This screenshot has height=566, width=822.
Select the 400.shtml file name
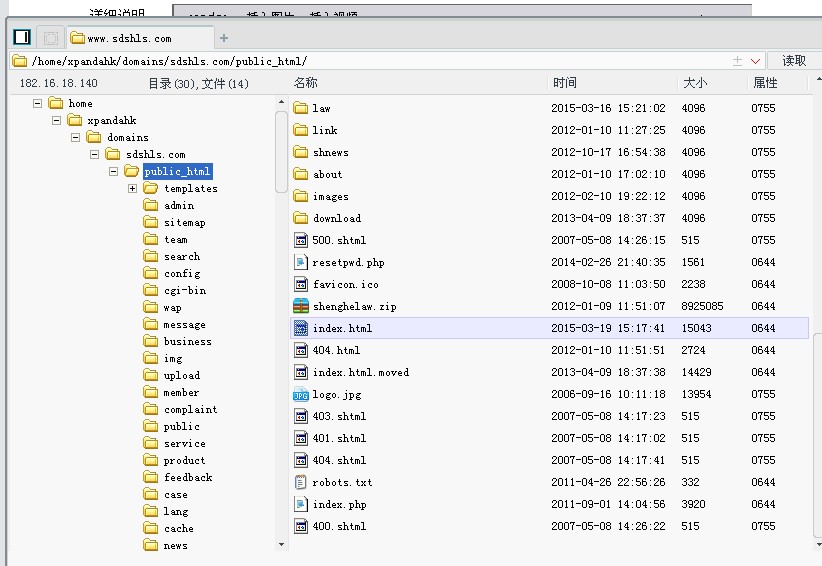coord(339,526)
